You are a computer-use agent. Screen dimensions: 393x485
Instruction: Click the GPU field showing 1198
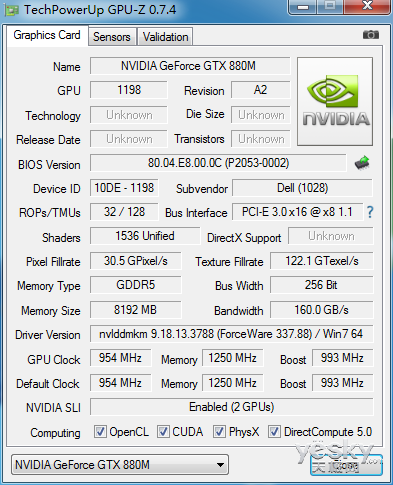tap(129, 90)
